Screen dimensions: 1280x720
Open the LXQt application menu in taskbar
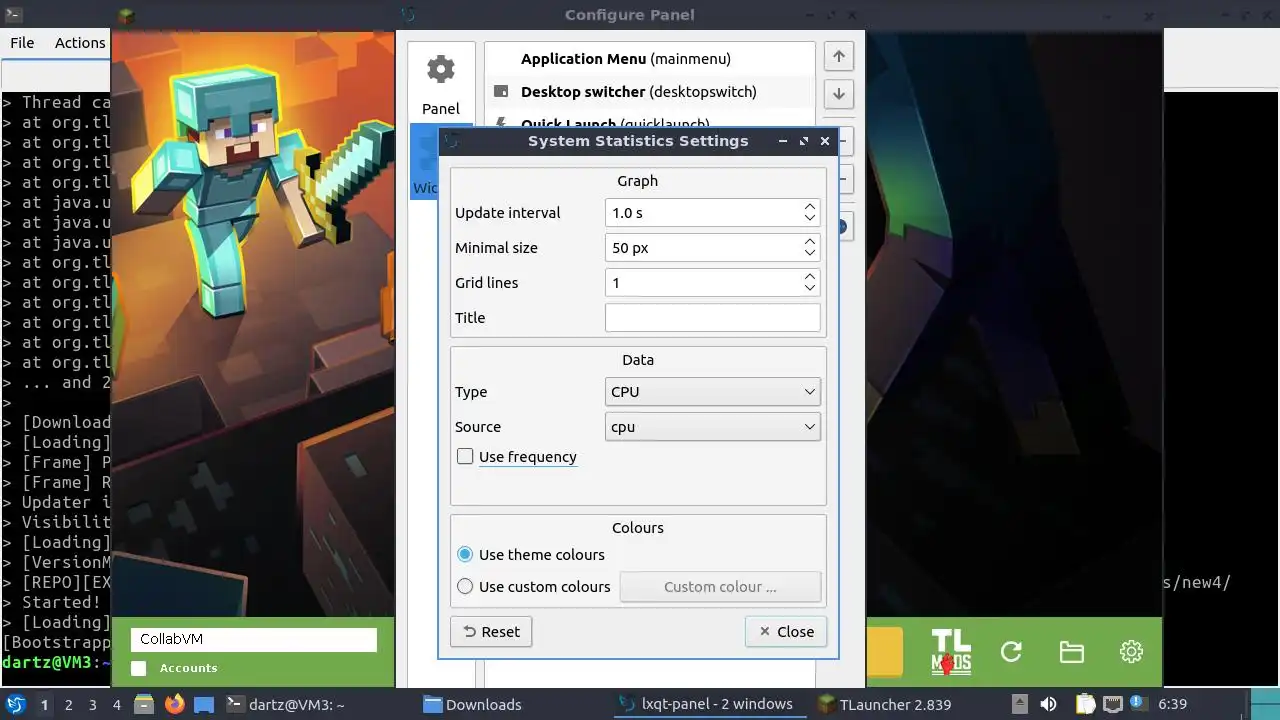pos(16,704)
